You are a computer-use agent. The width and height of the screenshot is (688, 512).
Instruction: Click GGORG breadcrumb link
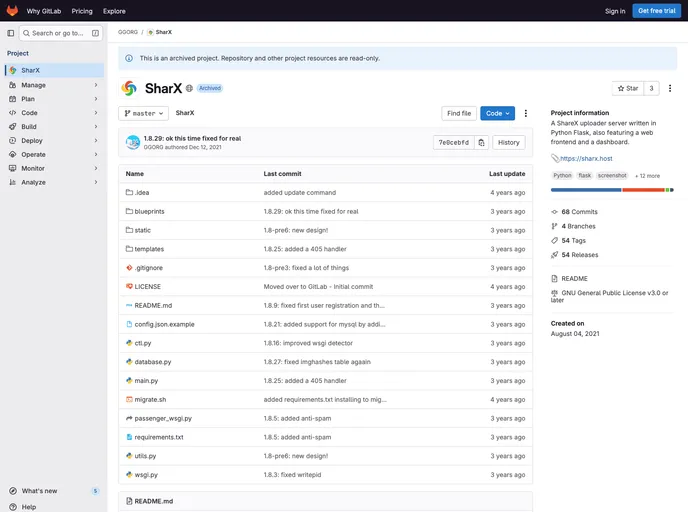point(128,32)
